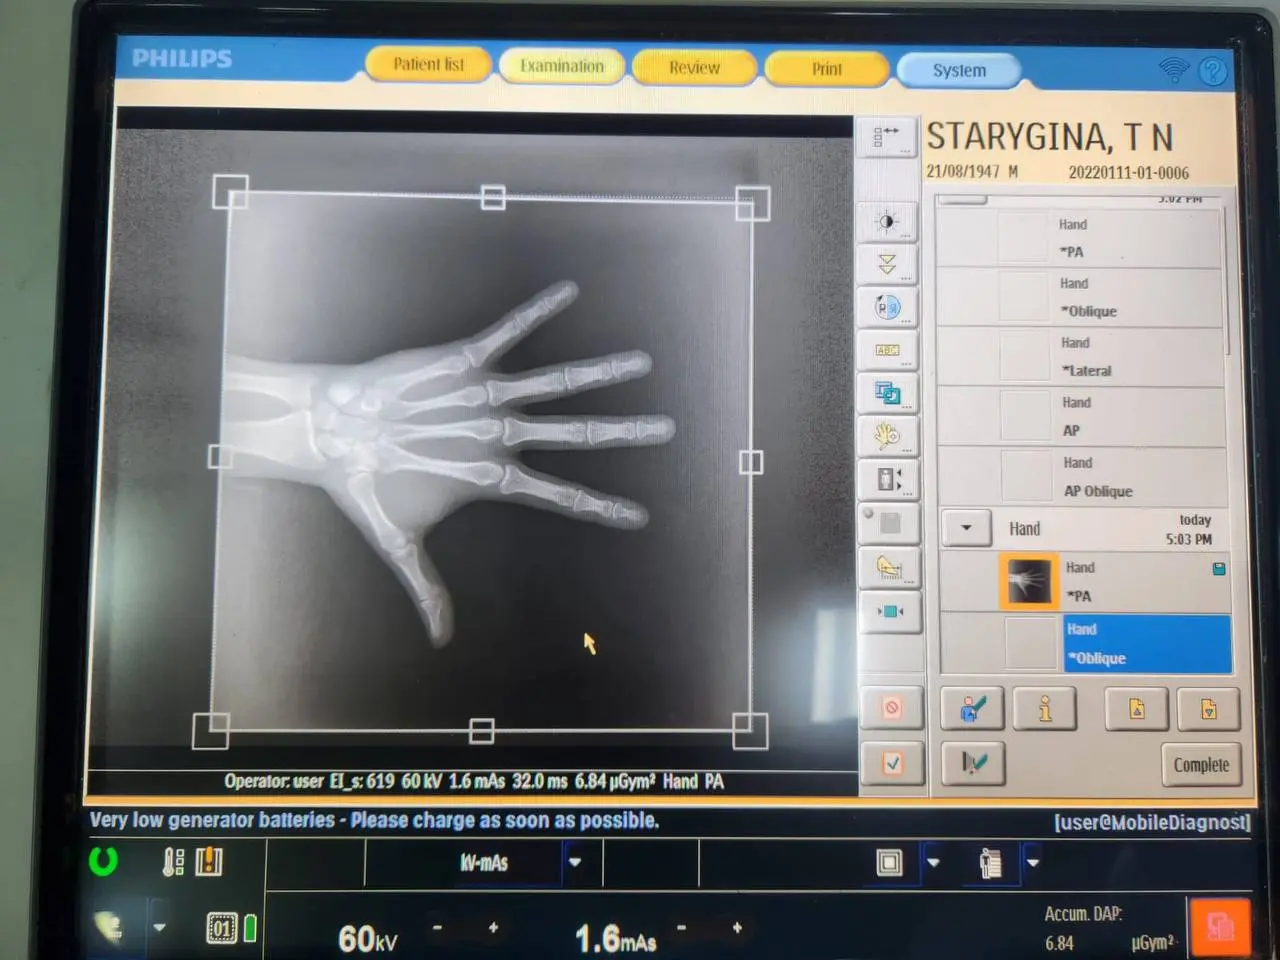Click the vertical flip triangles tool
Image resolution: width=1280 pixels, height=960 pixels.
point(887,265)
